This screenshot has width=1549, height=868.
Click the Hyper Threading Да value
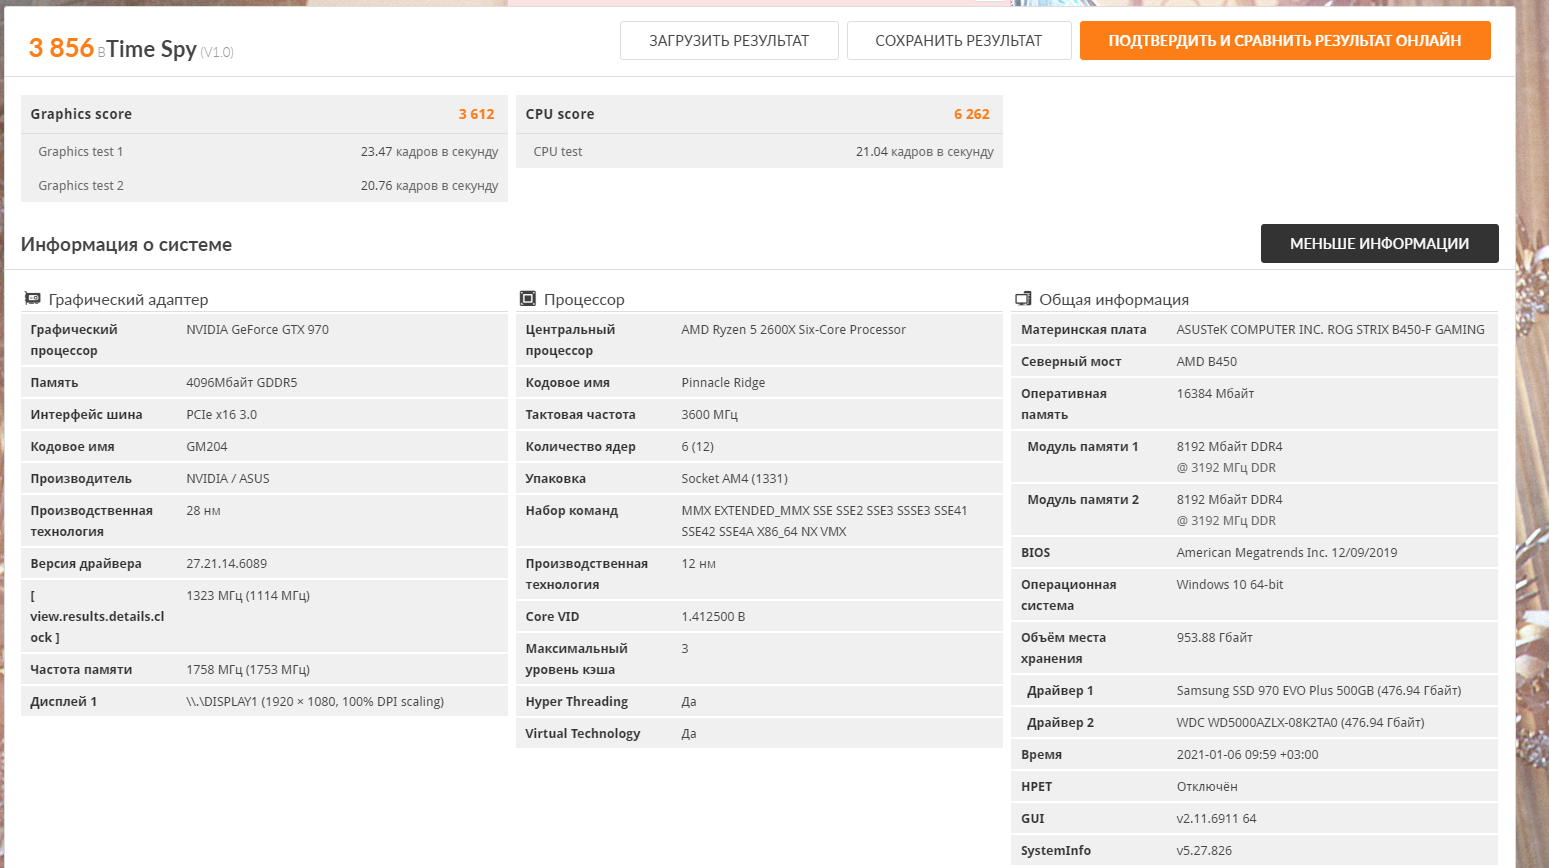click(x=689, y=702)
